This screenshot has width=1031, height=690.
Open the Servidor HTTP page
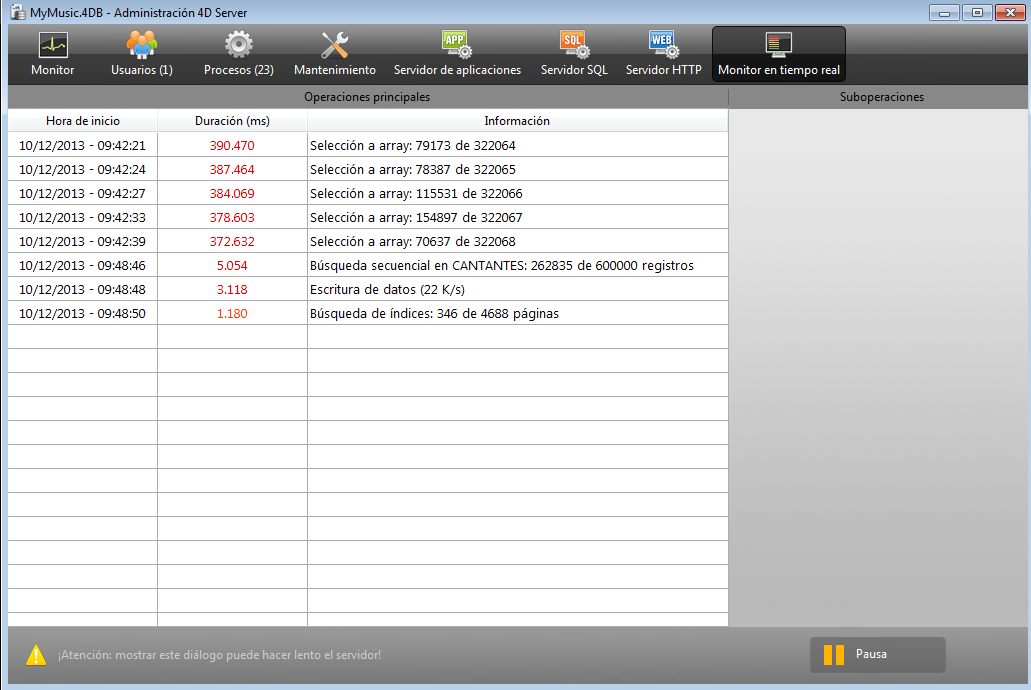(x=663, y=54)
